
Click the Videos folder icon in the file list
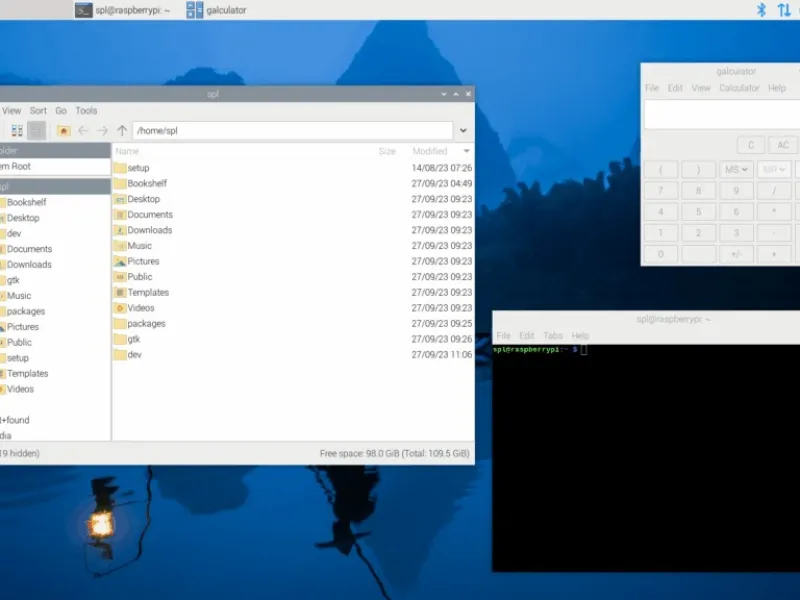(120, 308)
